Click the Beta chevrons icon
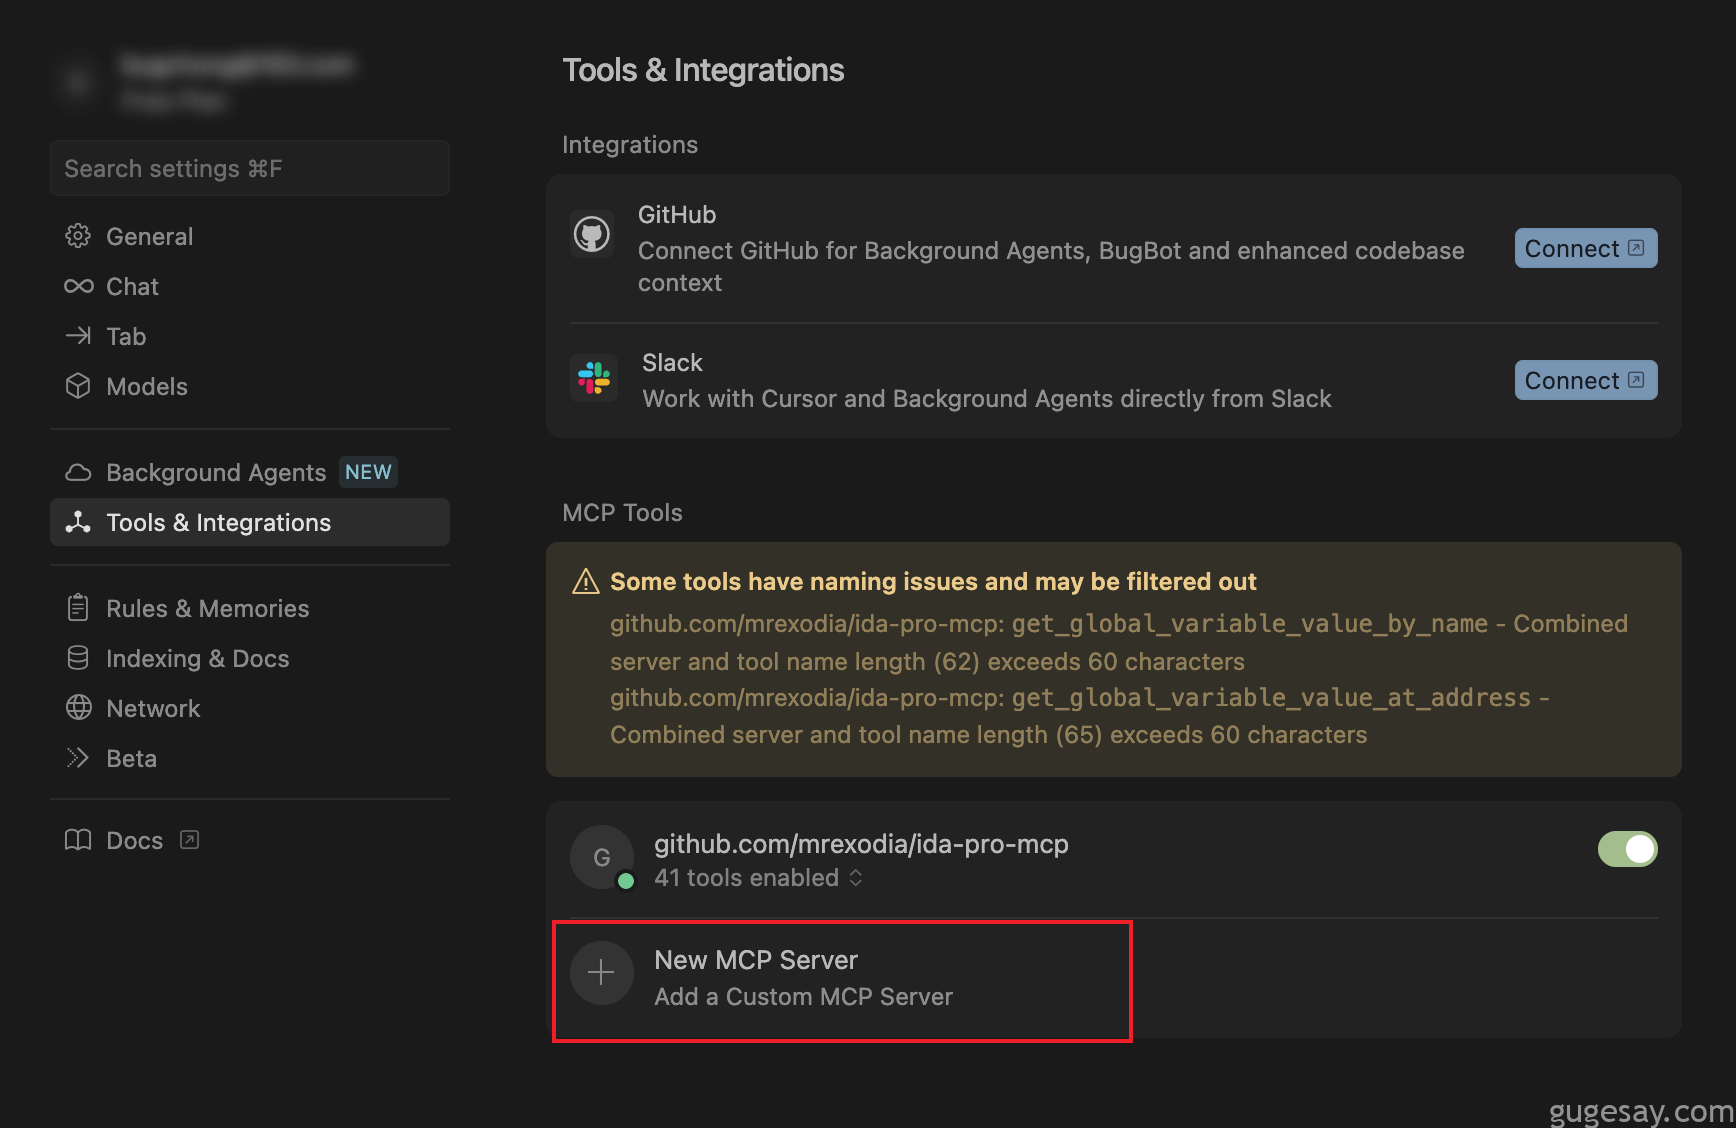The width and height of the screenshot is (1736, 1128). pyautogui.click(x=78, y=758)
